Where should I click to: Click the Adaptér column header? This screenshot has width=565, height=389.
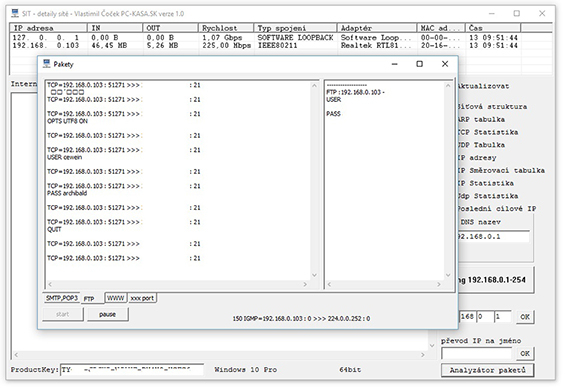[x=377, y=28]
